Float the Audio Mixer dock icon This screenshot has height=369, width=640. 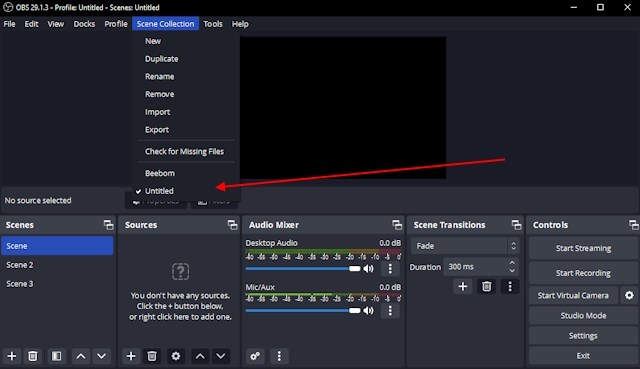pos(397,225)
